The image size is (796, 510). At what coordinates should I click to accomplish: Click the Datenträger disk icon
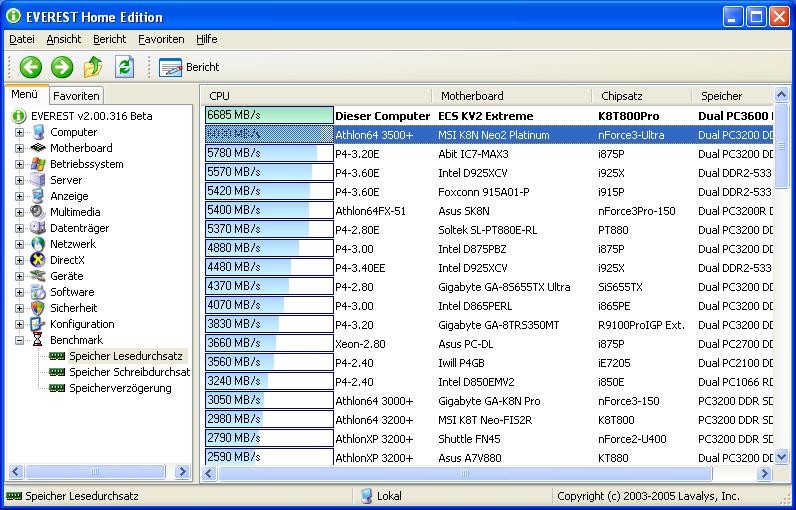[38, 228]
